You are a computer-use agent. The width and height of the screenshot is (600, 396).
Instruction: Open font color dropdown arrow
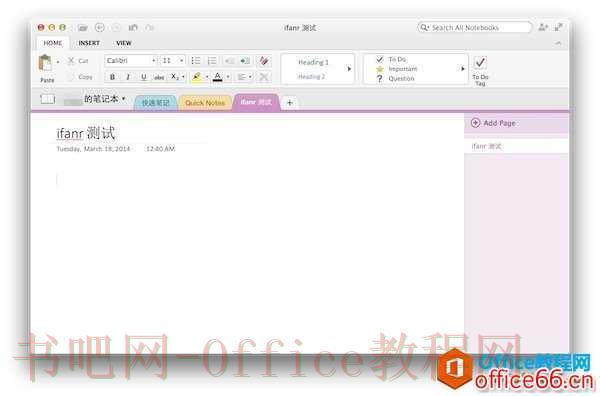(228, 77)
